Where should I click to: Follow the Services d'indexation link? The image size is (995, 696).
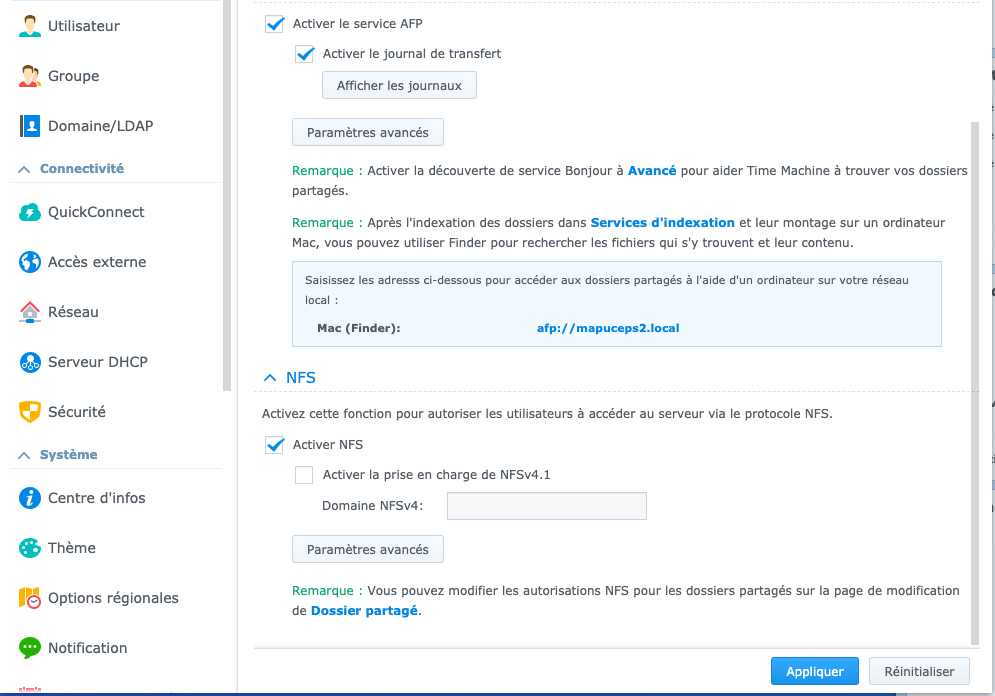tap(662, 223)
